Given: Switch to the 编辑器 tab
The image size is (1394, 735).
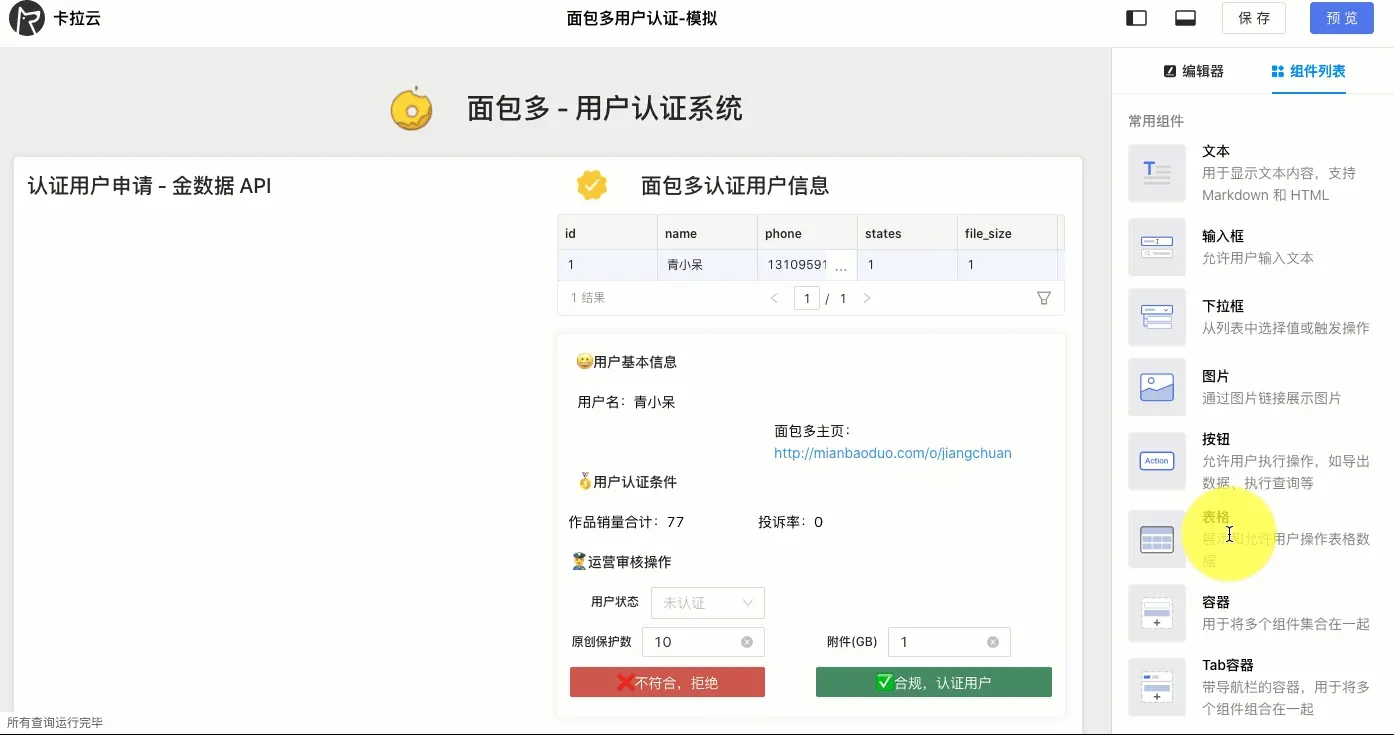Looking at the screenshot, I should pyautogui.click(x=1193, y=71).
